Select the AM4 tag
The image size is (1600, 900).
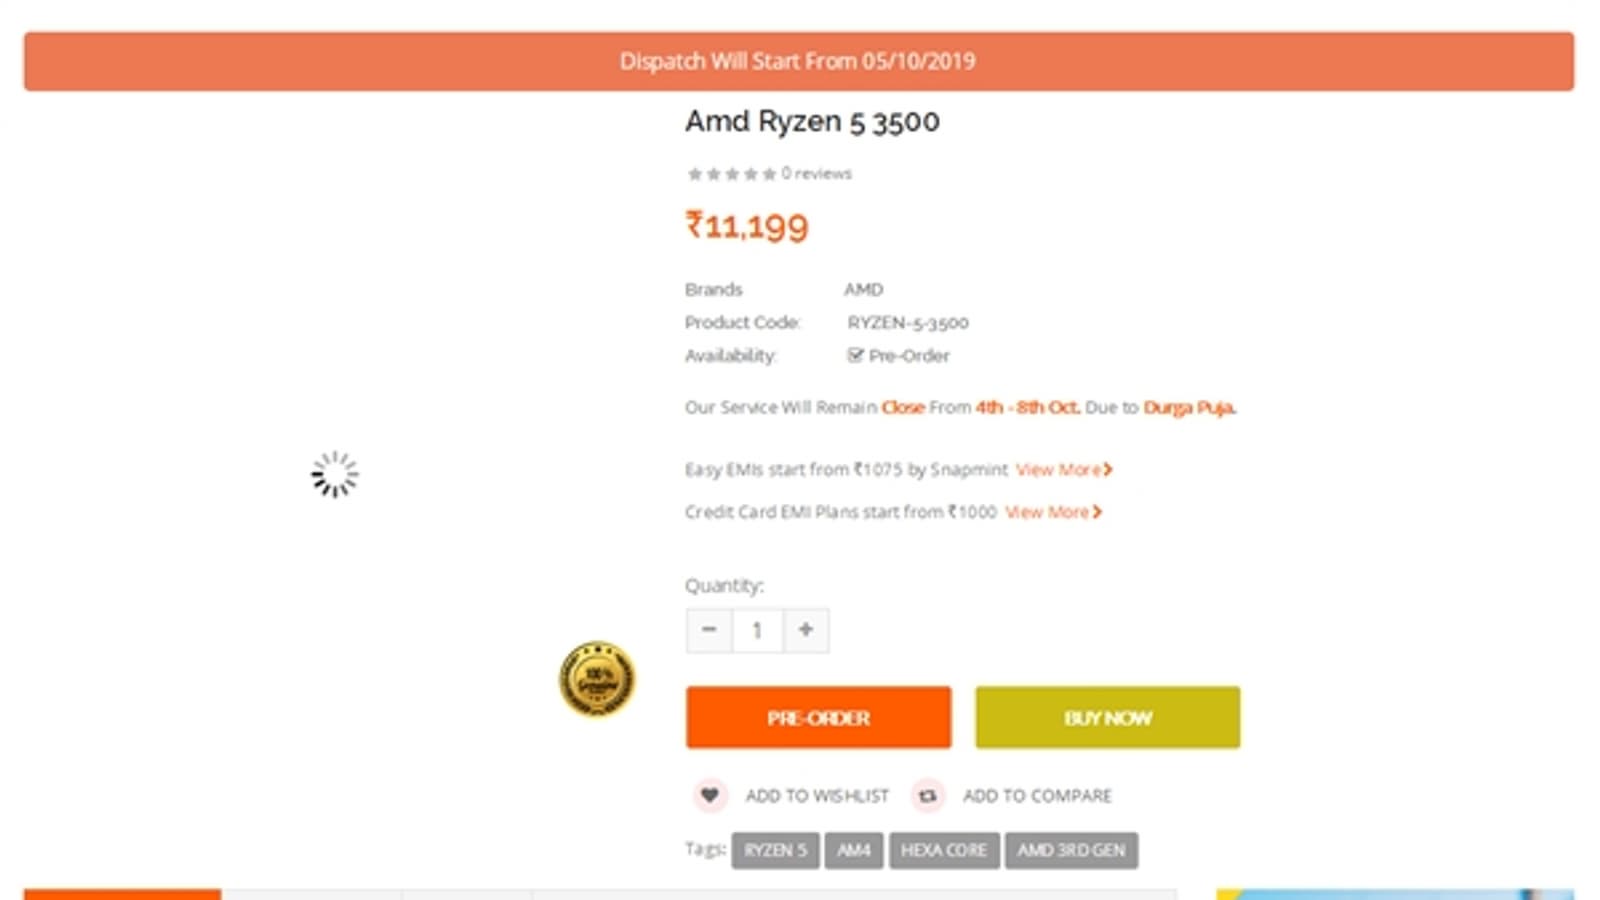(x=853, y=850)
